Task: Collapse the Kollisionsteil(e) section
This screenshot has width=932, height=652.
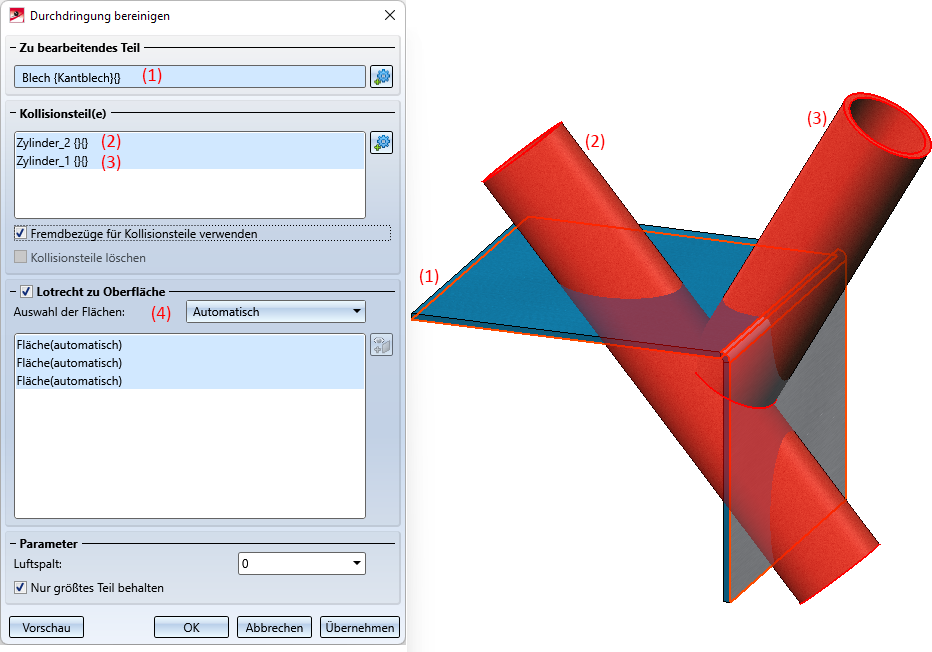Action: tap(13, 113)
